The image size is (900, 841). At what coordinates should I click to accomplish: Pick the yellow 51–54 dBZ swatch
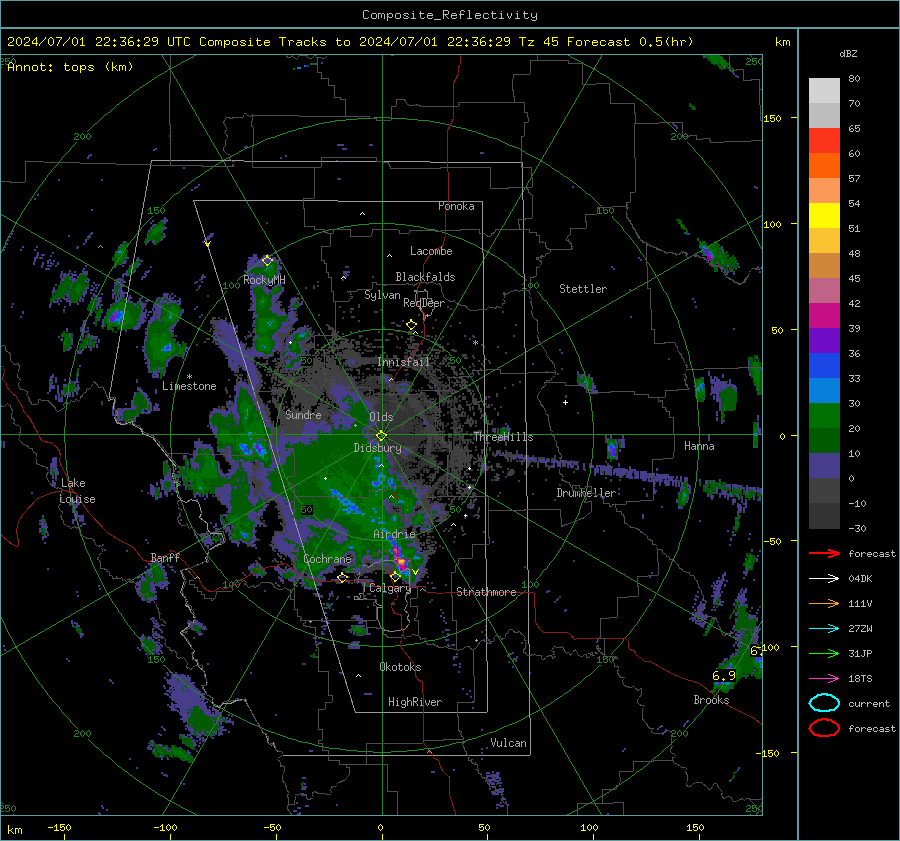coord(824,216)
